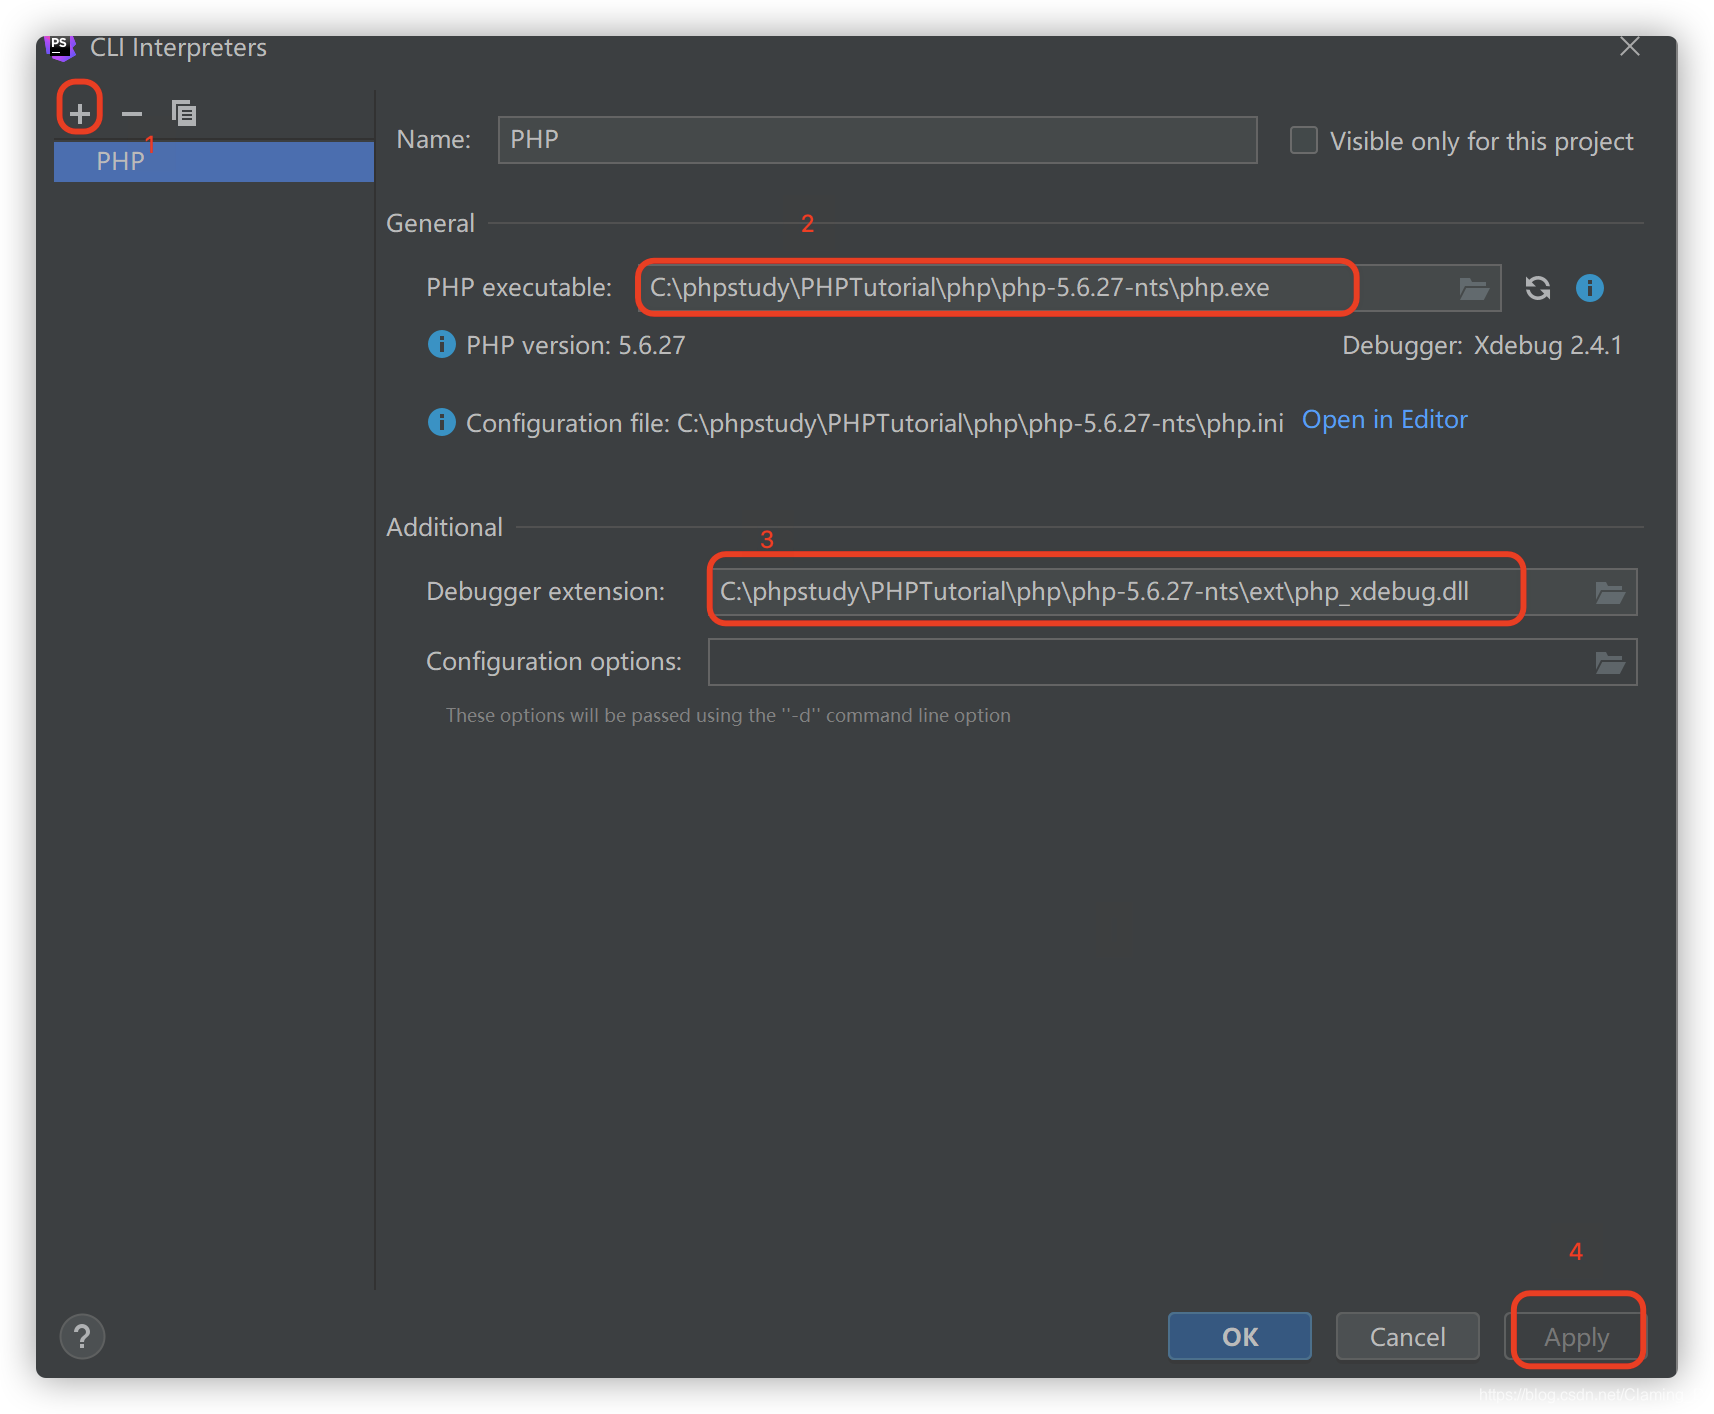Add a new CLI interpreter with plus icon
This screenshot has height=1414, width=1714.
click(x=80, y=113)
